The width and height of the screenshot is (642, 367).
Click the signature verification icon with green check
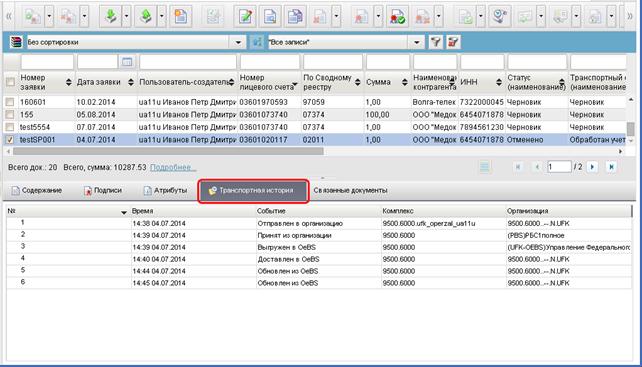[x=397, y=17]
